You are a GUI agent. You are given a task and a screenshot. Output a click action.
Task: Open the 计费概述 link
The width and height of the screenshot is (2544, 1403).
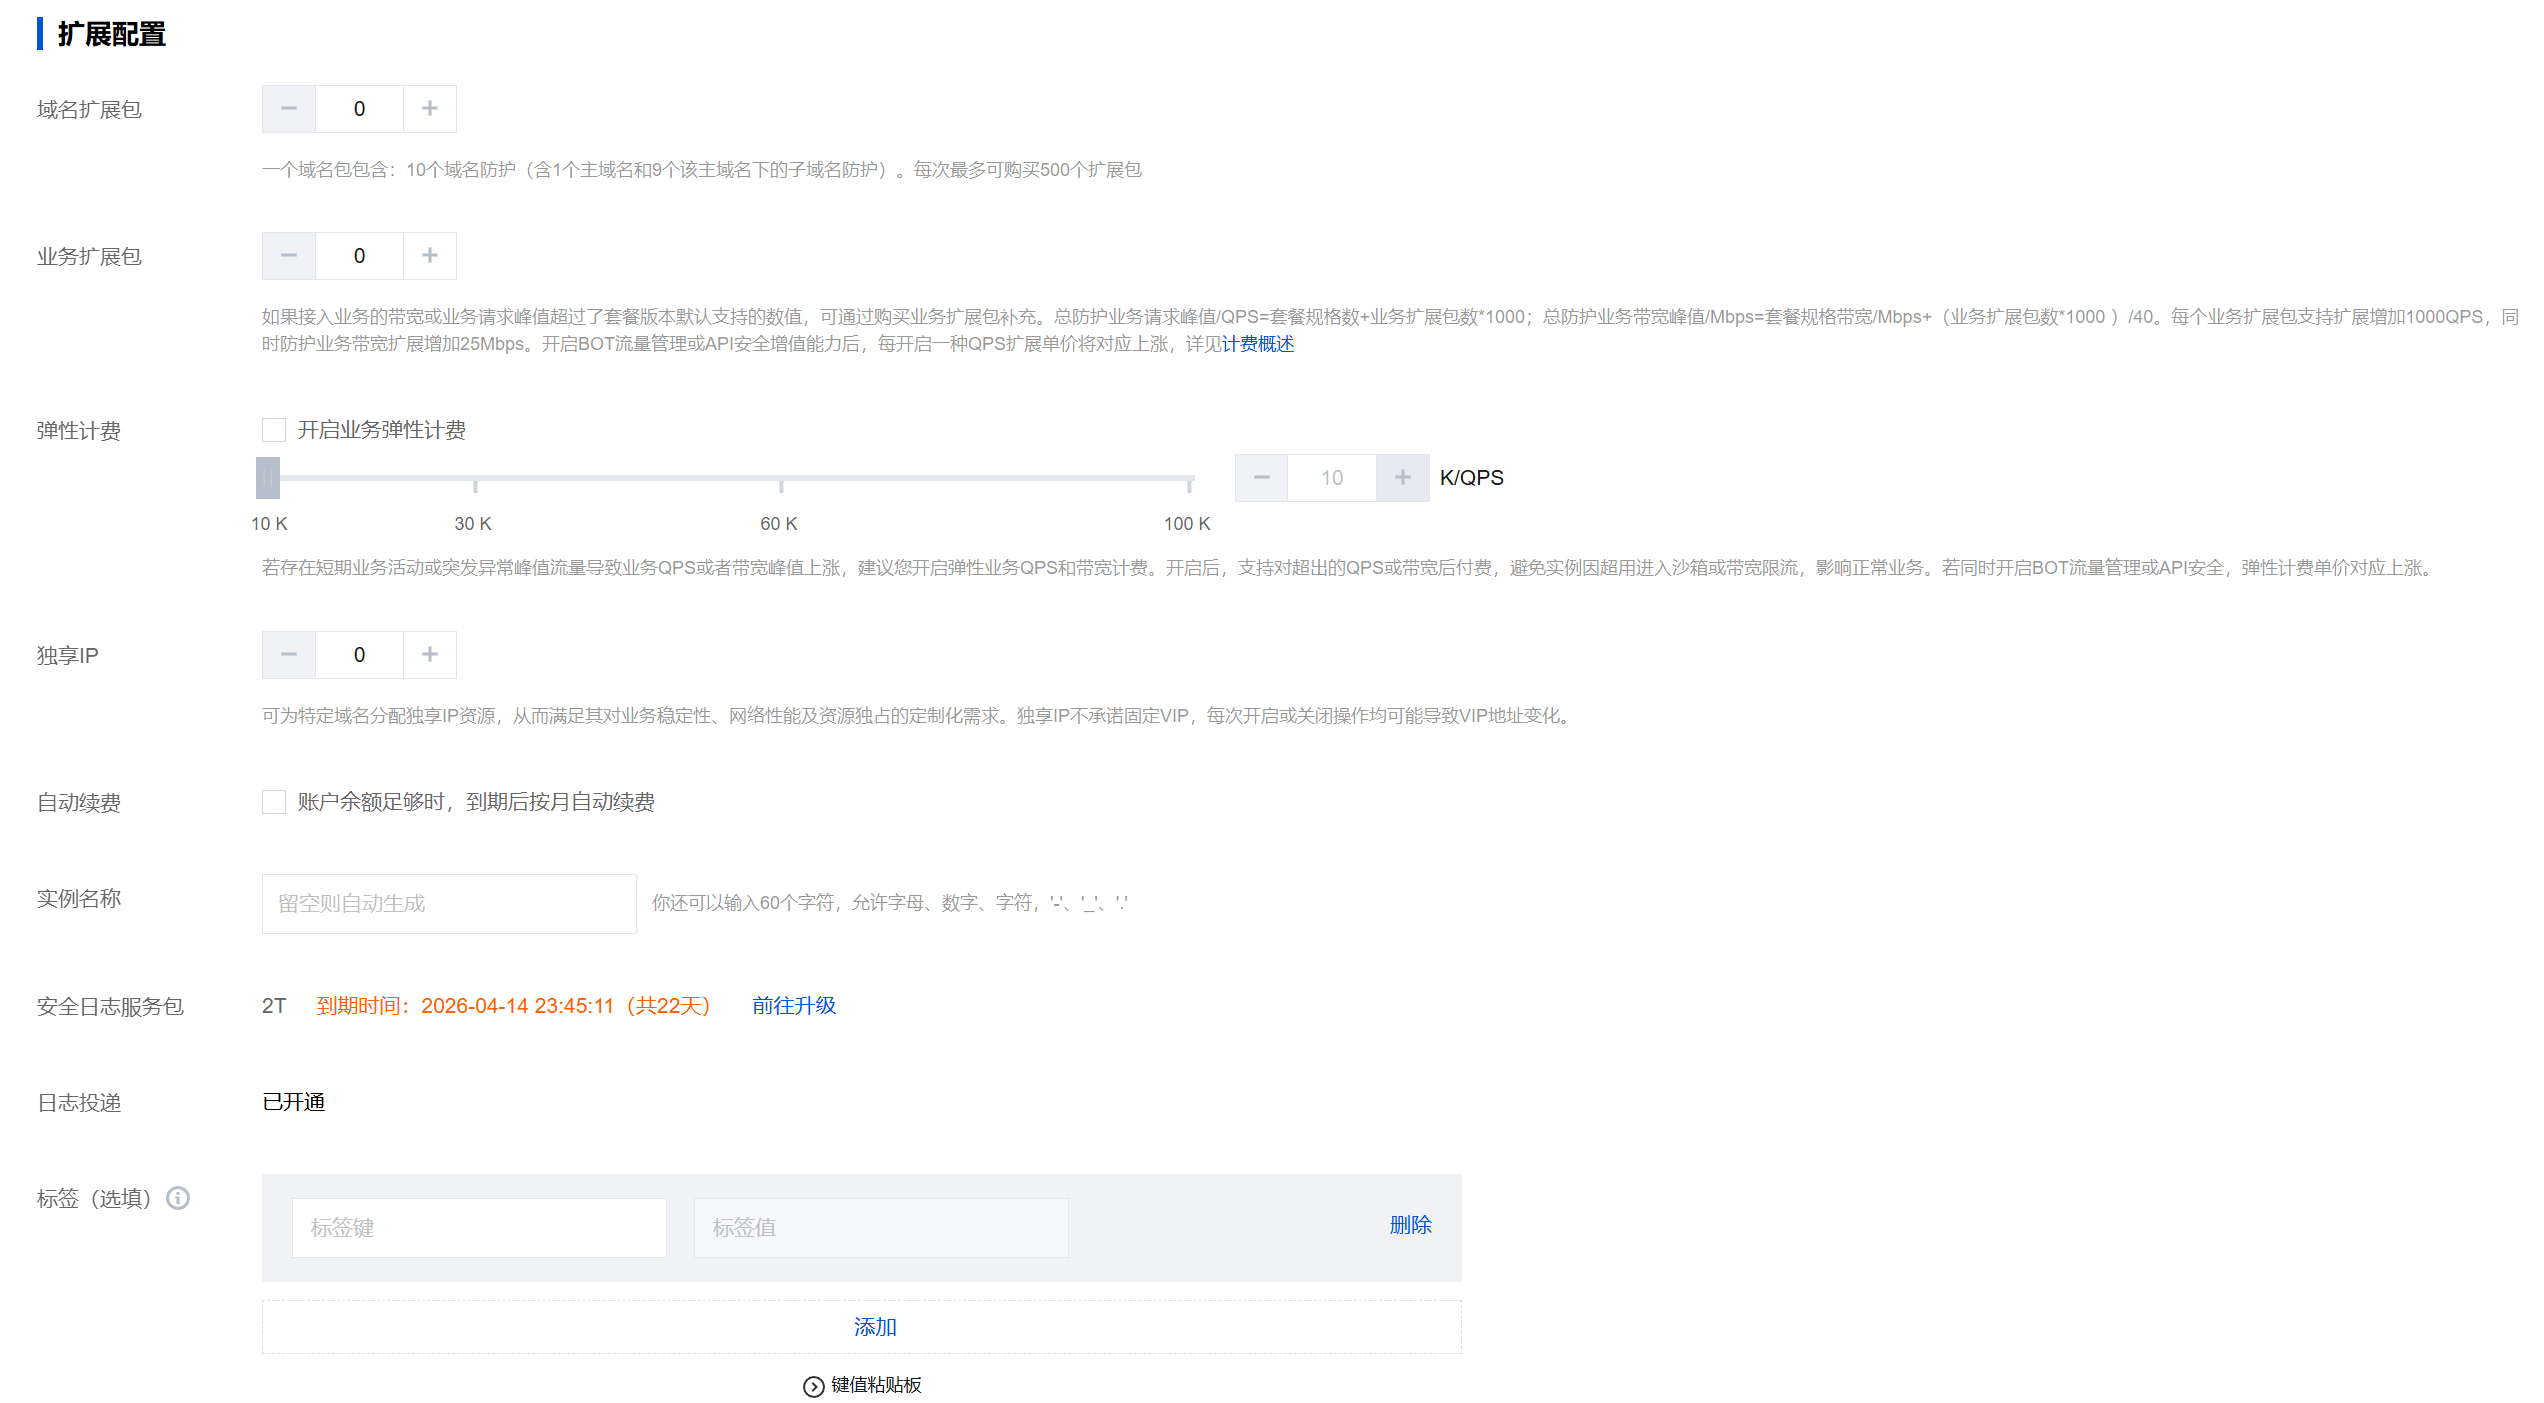pos(1258,344)
